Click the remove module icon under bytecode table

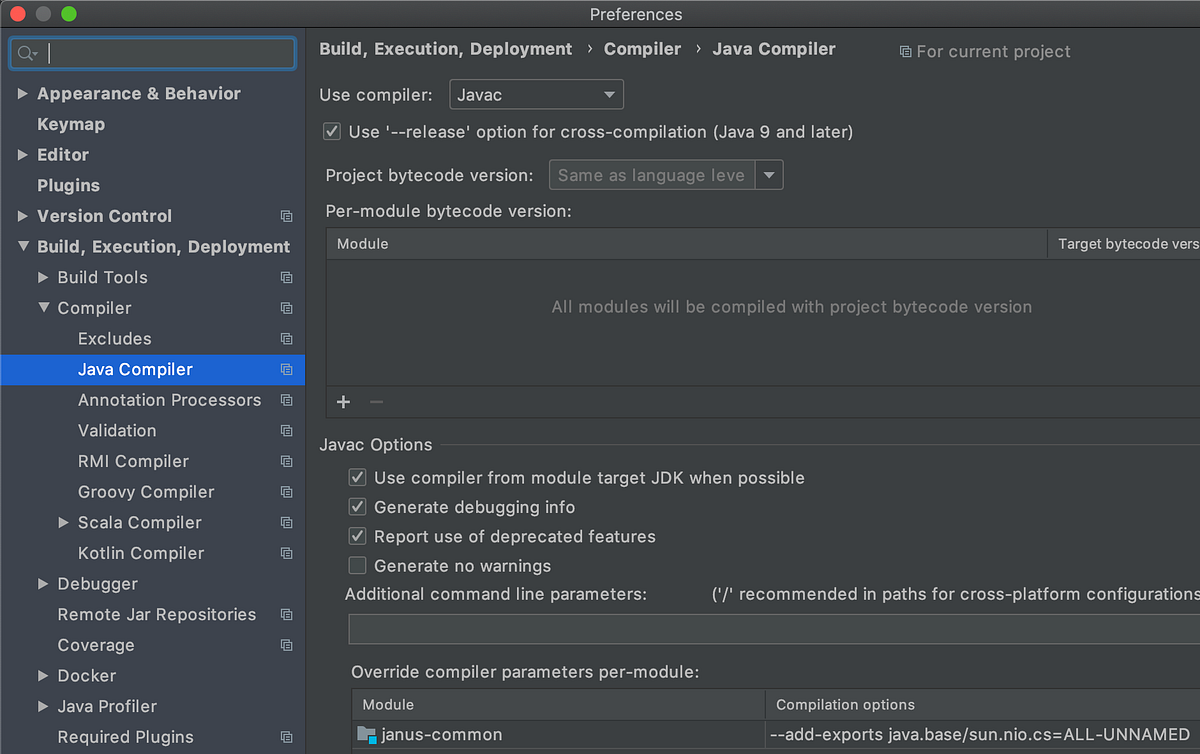376,402
